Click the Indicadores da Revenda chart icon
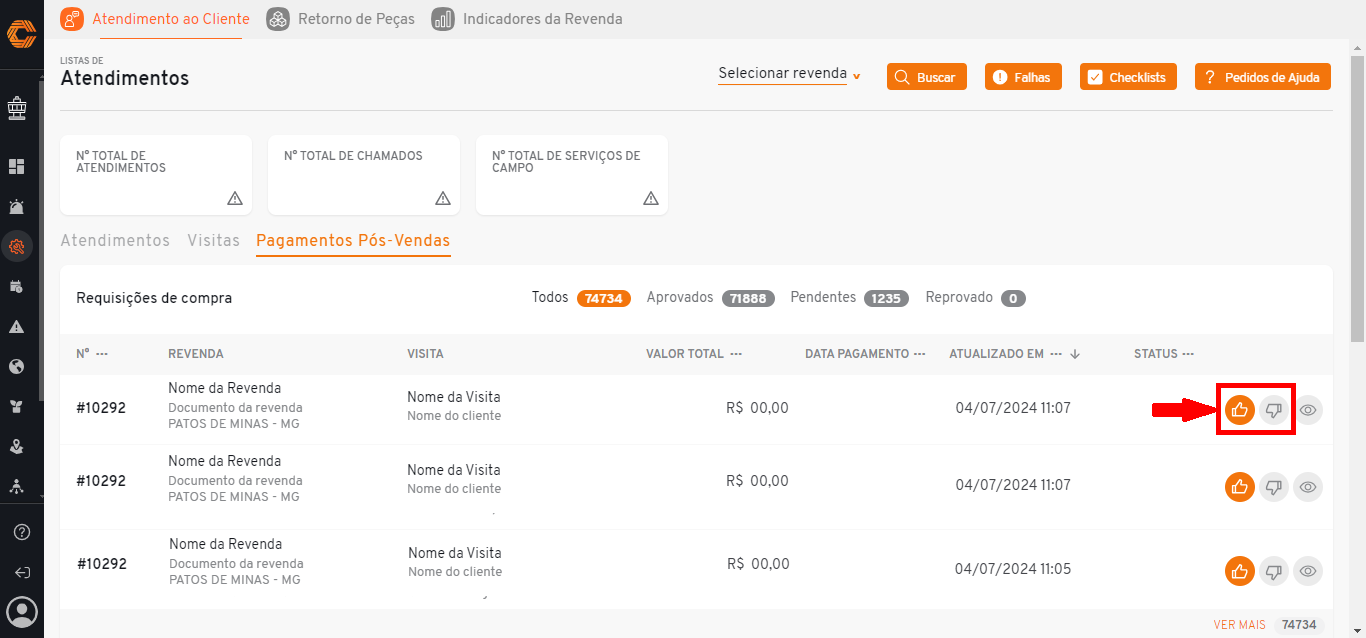Screen dimensions: 1366x638 443,19
